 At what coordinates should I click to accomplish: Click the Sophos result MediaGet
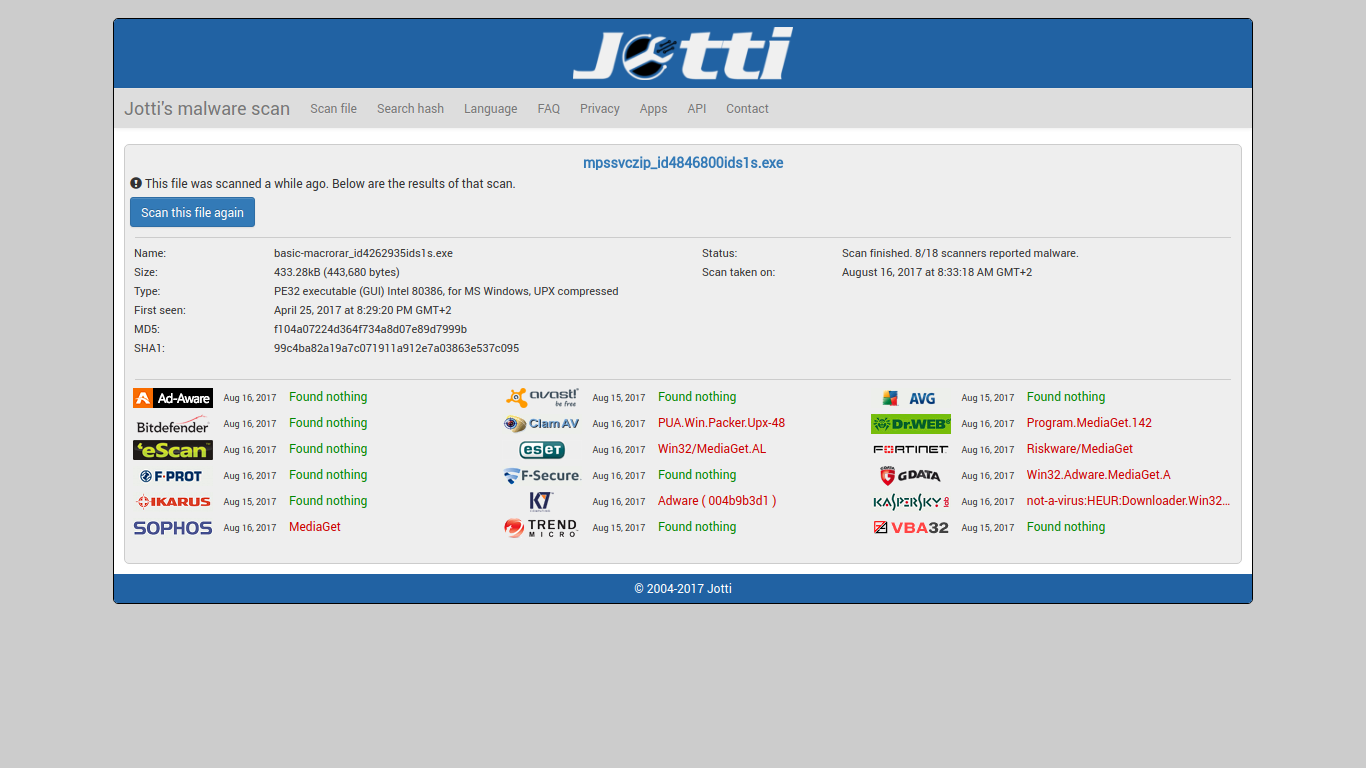315,527
